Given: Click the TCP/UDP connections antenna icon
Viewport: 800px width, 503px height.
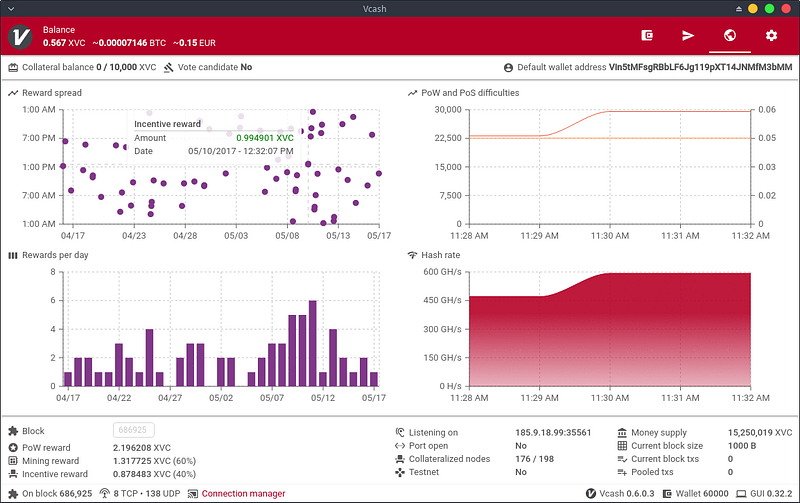Looking at the screenshot, I should click(x=105, y=493).
